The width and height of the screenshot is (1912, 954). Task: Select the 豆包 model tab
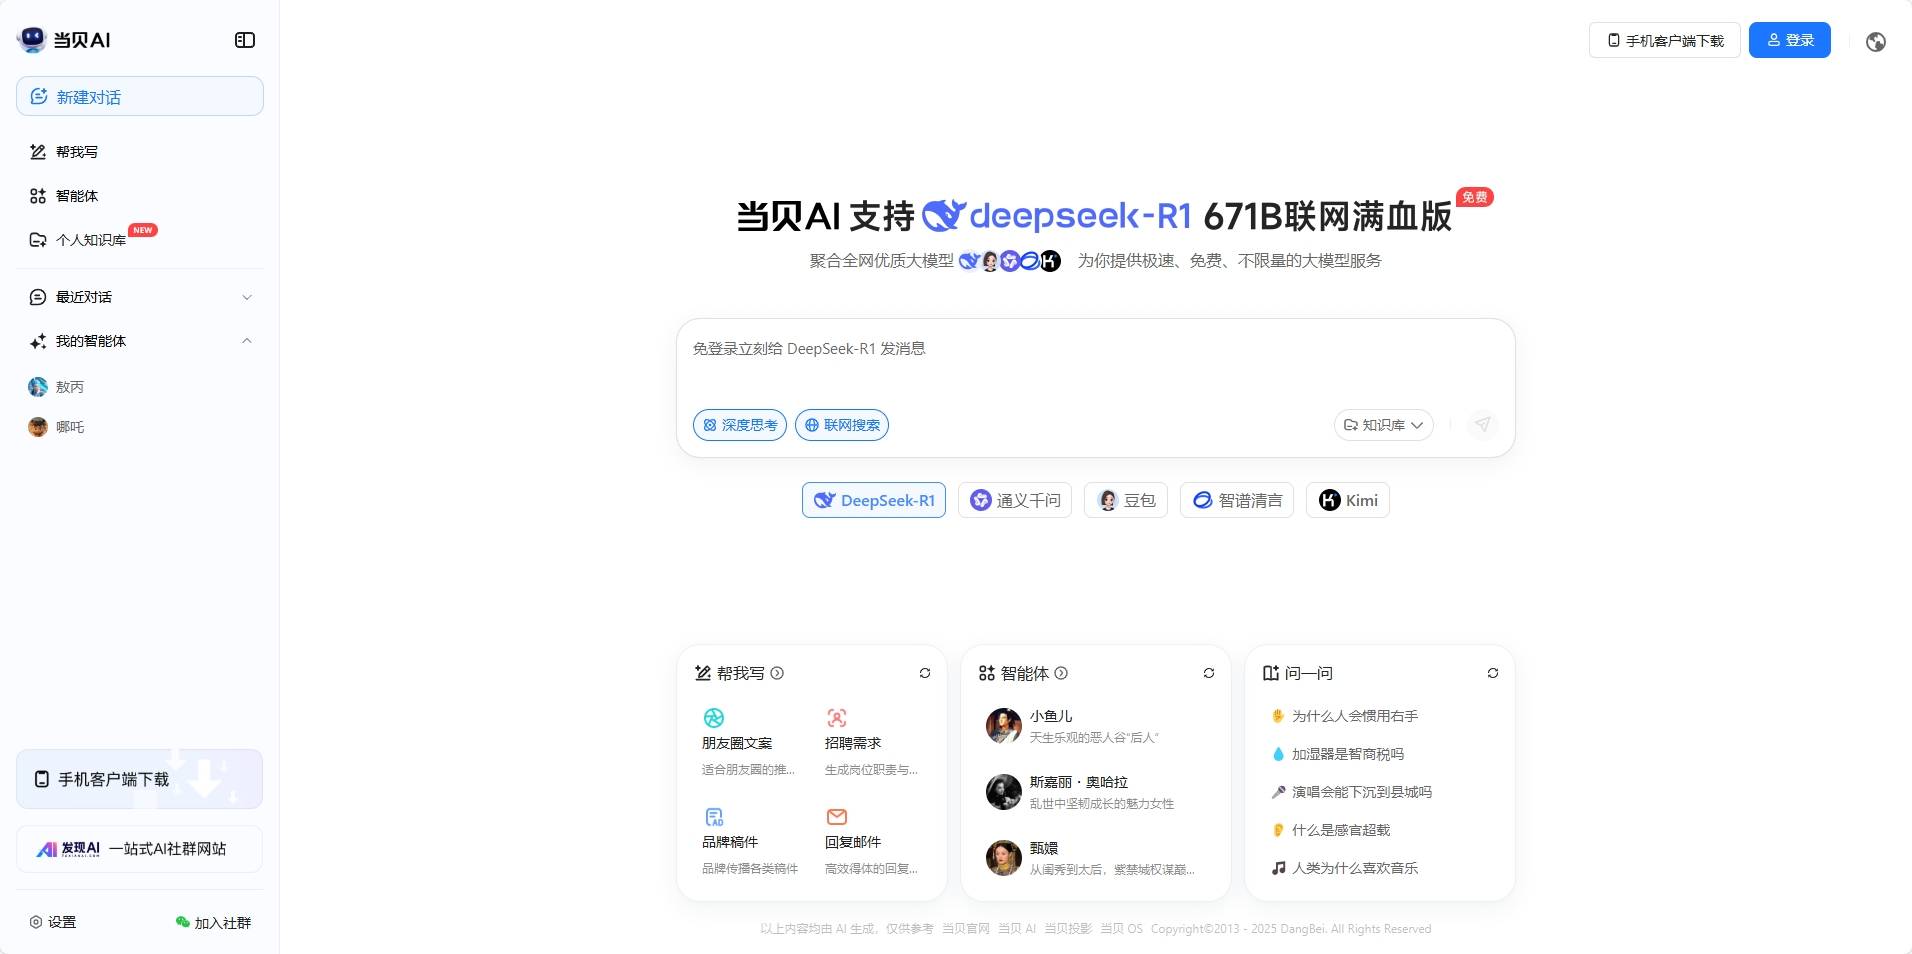[x=1126, y=500]
